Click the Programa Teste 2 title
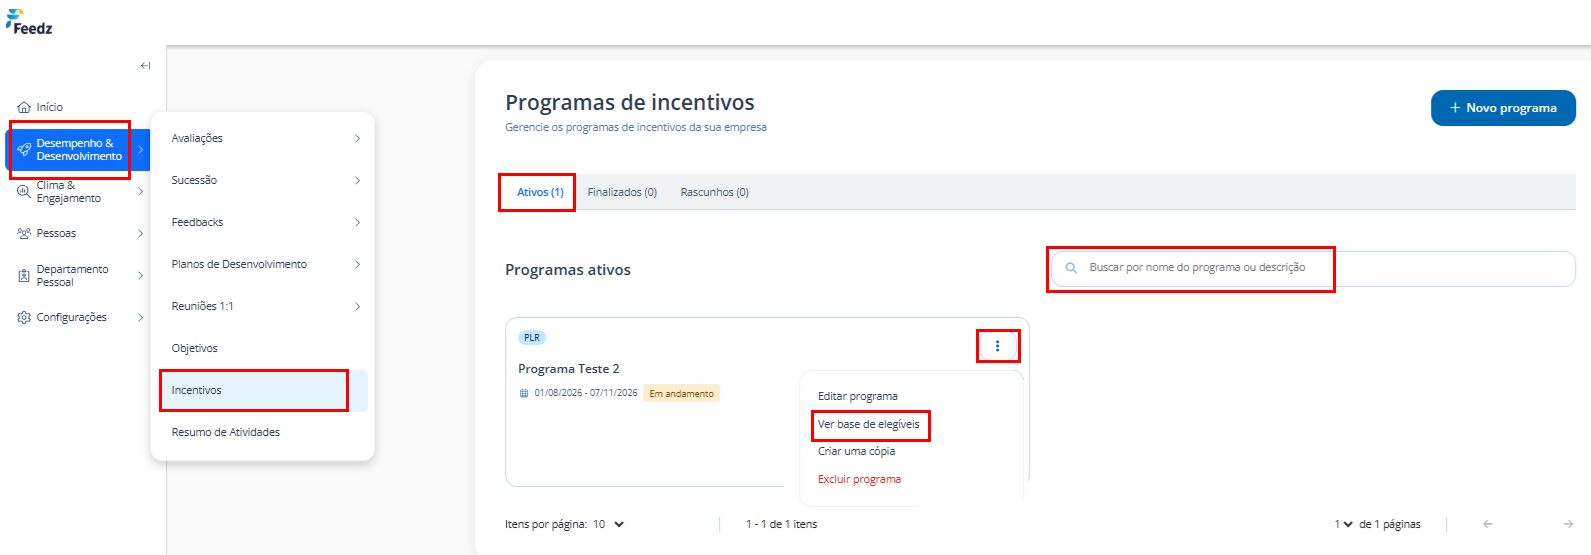 (x=569, y=369)
